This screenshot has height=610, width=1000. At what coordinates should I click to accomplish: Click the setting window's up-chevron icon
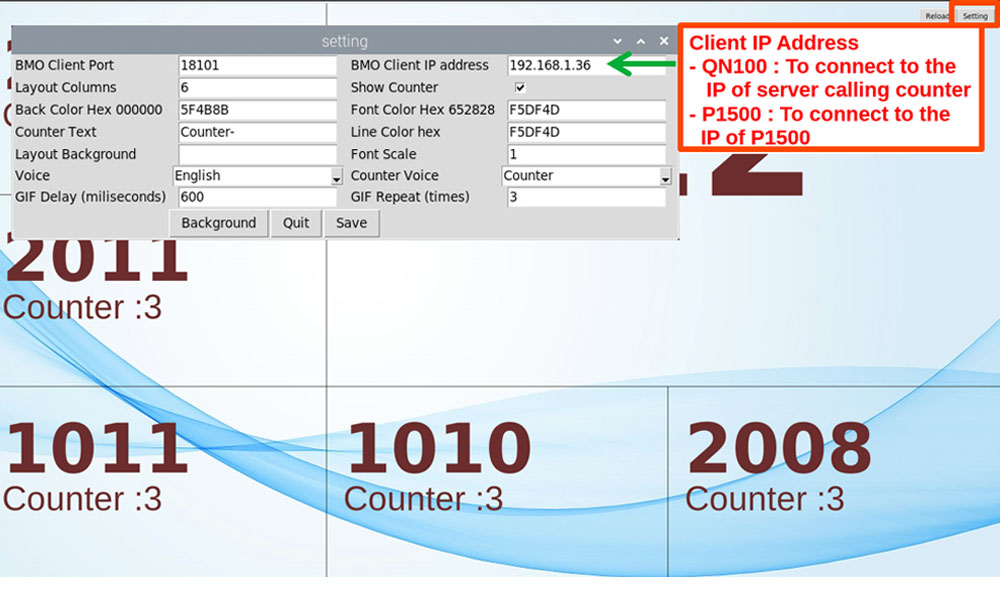641,41
